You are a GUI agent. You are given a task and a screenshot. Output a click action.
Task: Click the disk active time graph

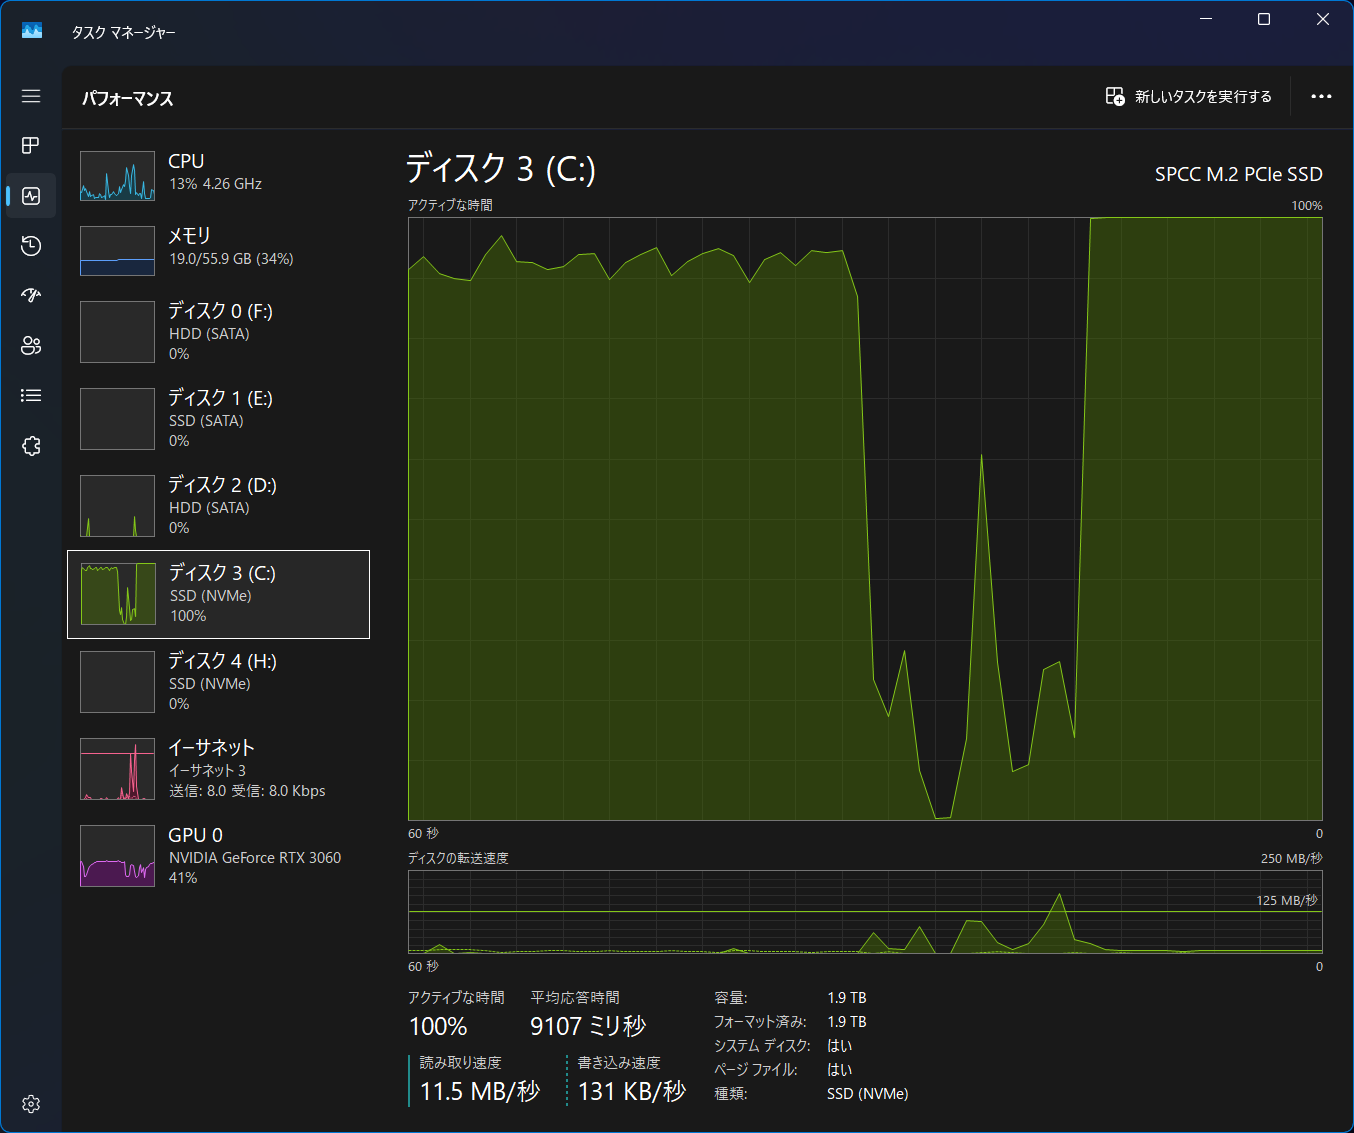coord(865,519)
